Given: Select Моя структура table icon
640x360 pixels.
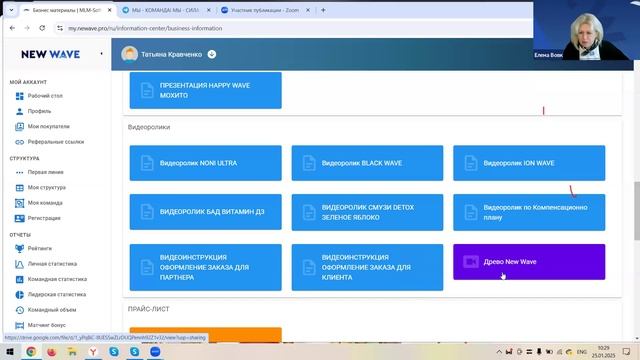Looking at the screenshot, I should coord(19,188).
